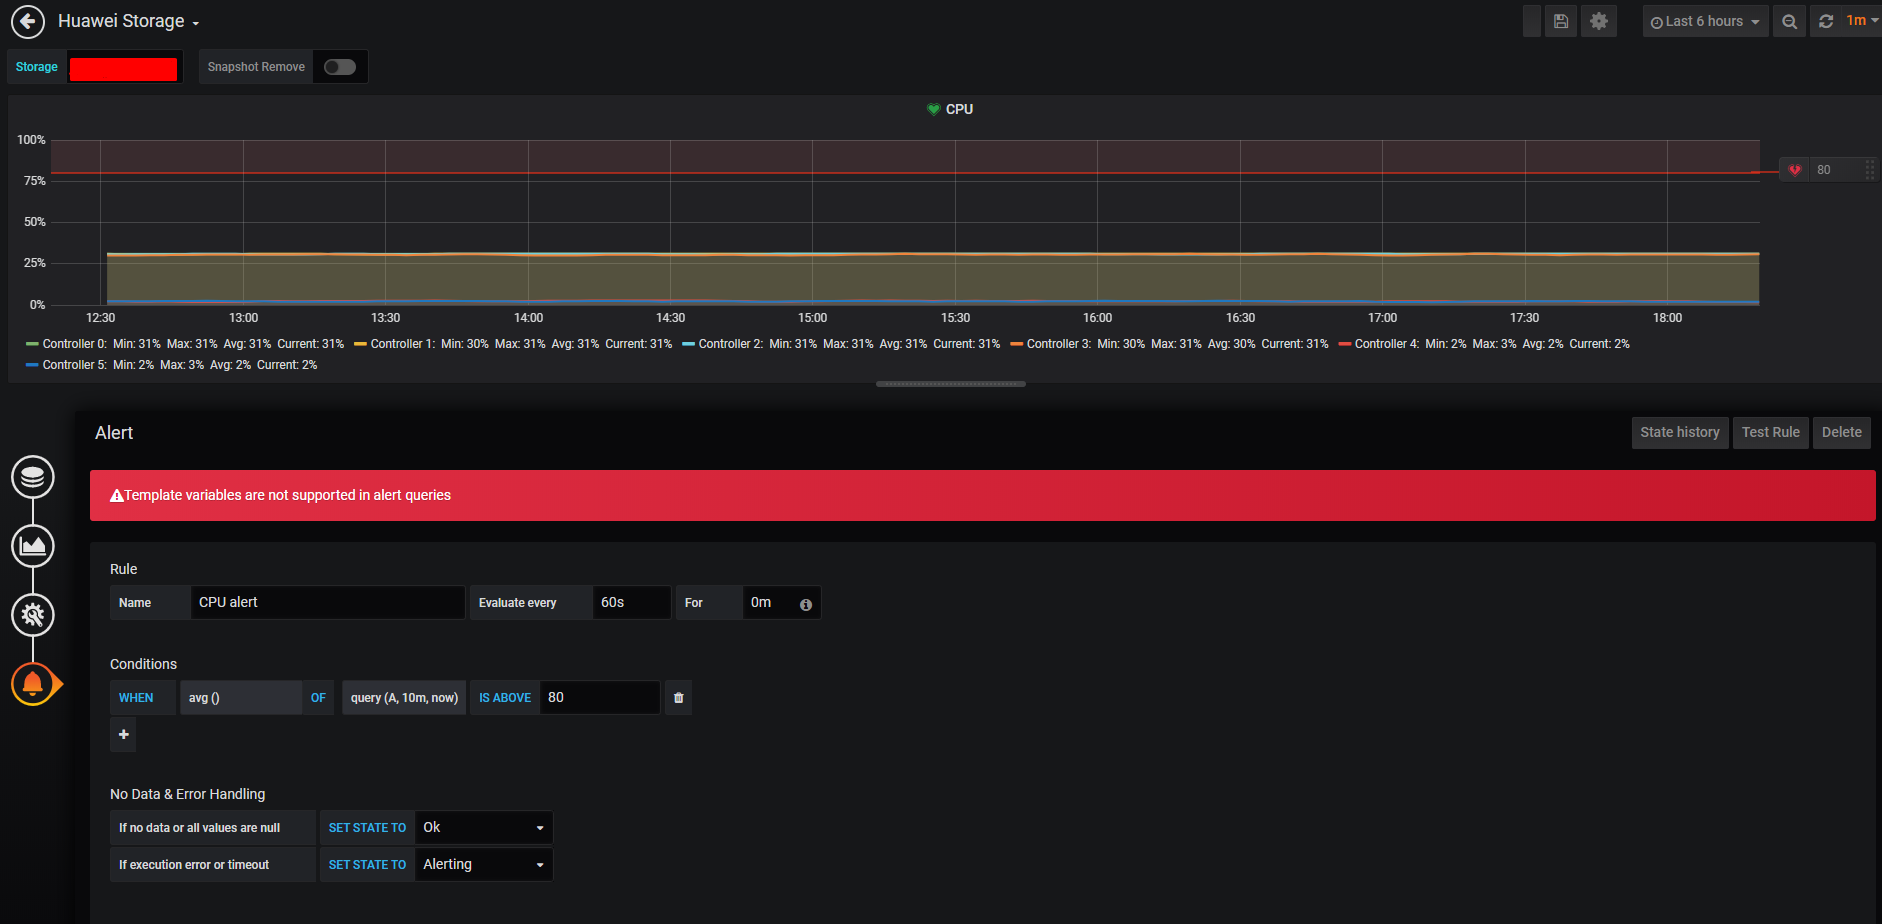
Task: Delete the alert with Delete button
Action: click(1842, 432)
